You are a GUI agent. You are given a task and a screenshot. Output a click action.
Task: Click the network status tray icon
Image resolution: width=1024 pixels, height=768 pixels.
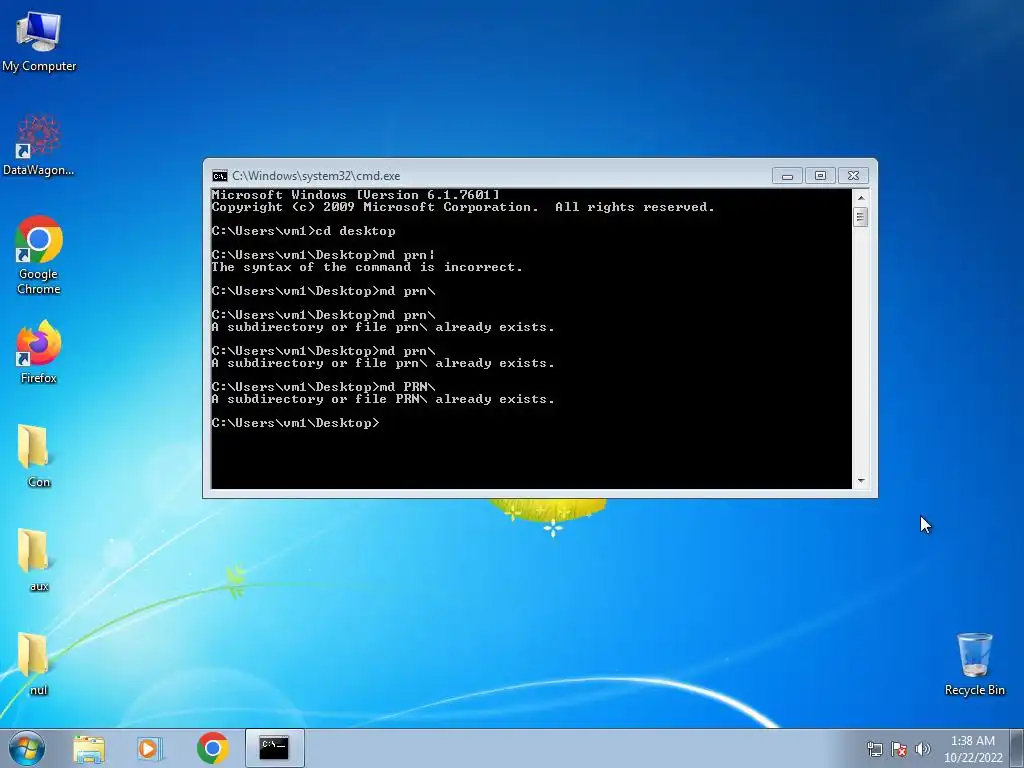click(874, 749)
